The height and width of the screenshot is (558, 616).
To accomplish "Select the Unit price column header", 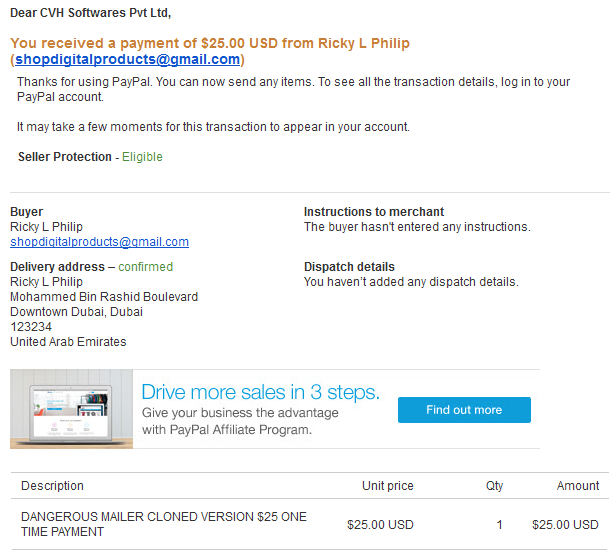I will pyautogui.click(x=387, y=486).
